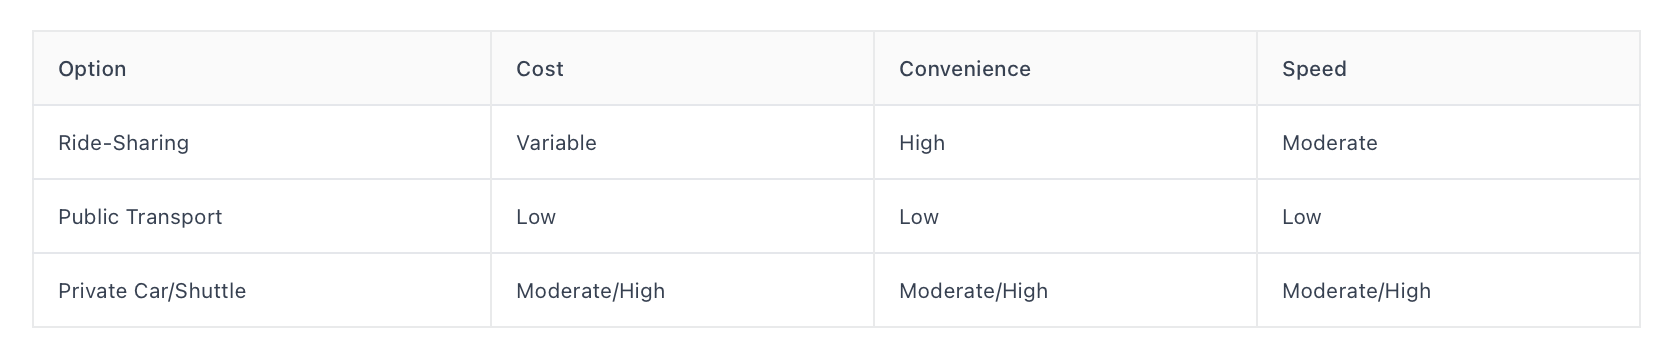Click the Convenience column header
This screenshot has width=1672, height=360.
click(965, 69)
